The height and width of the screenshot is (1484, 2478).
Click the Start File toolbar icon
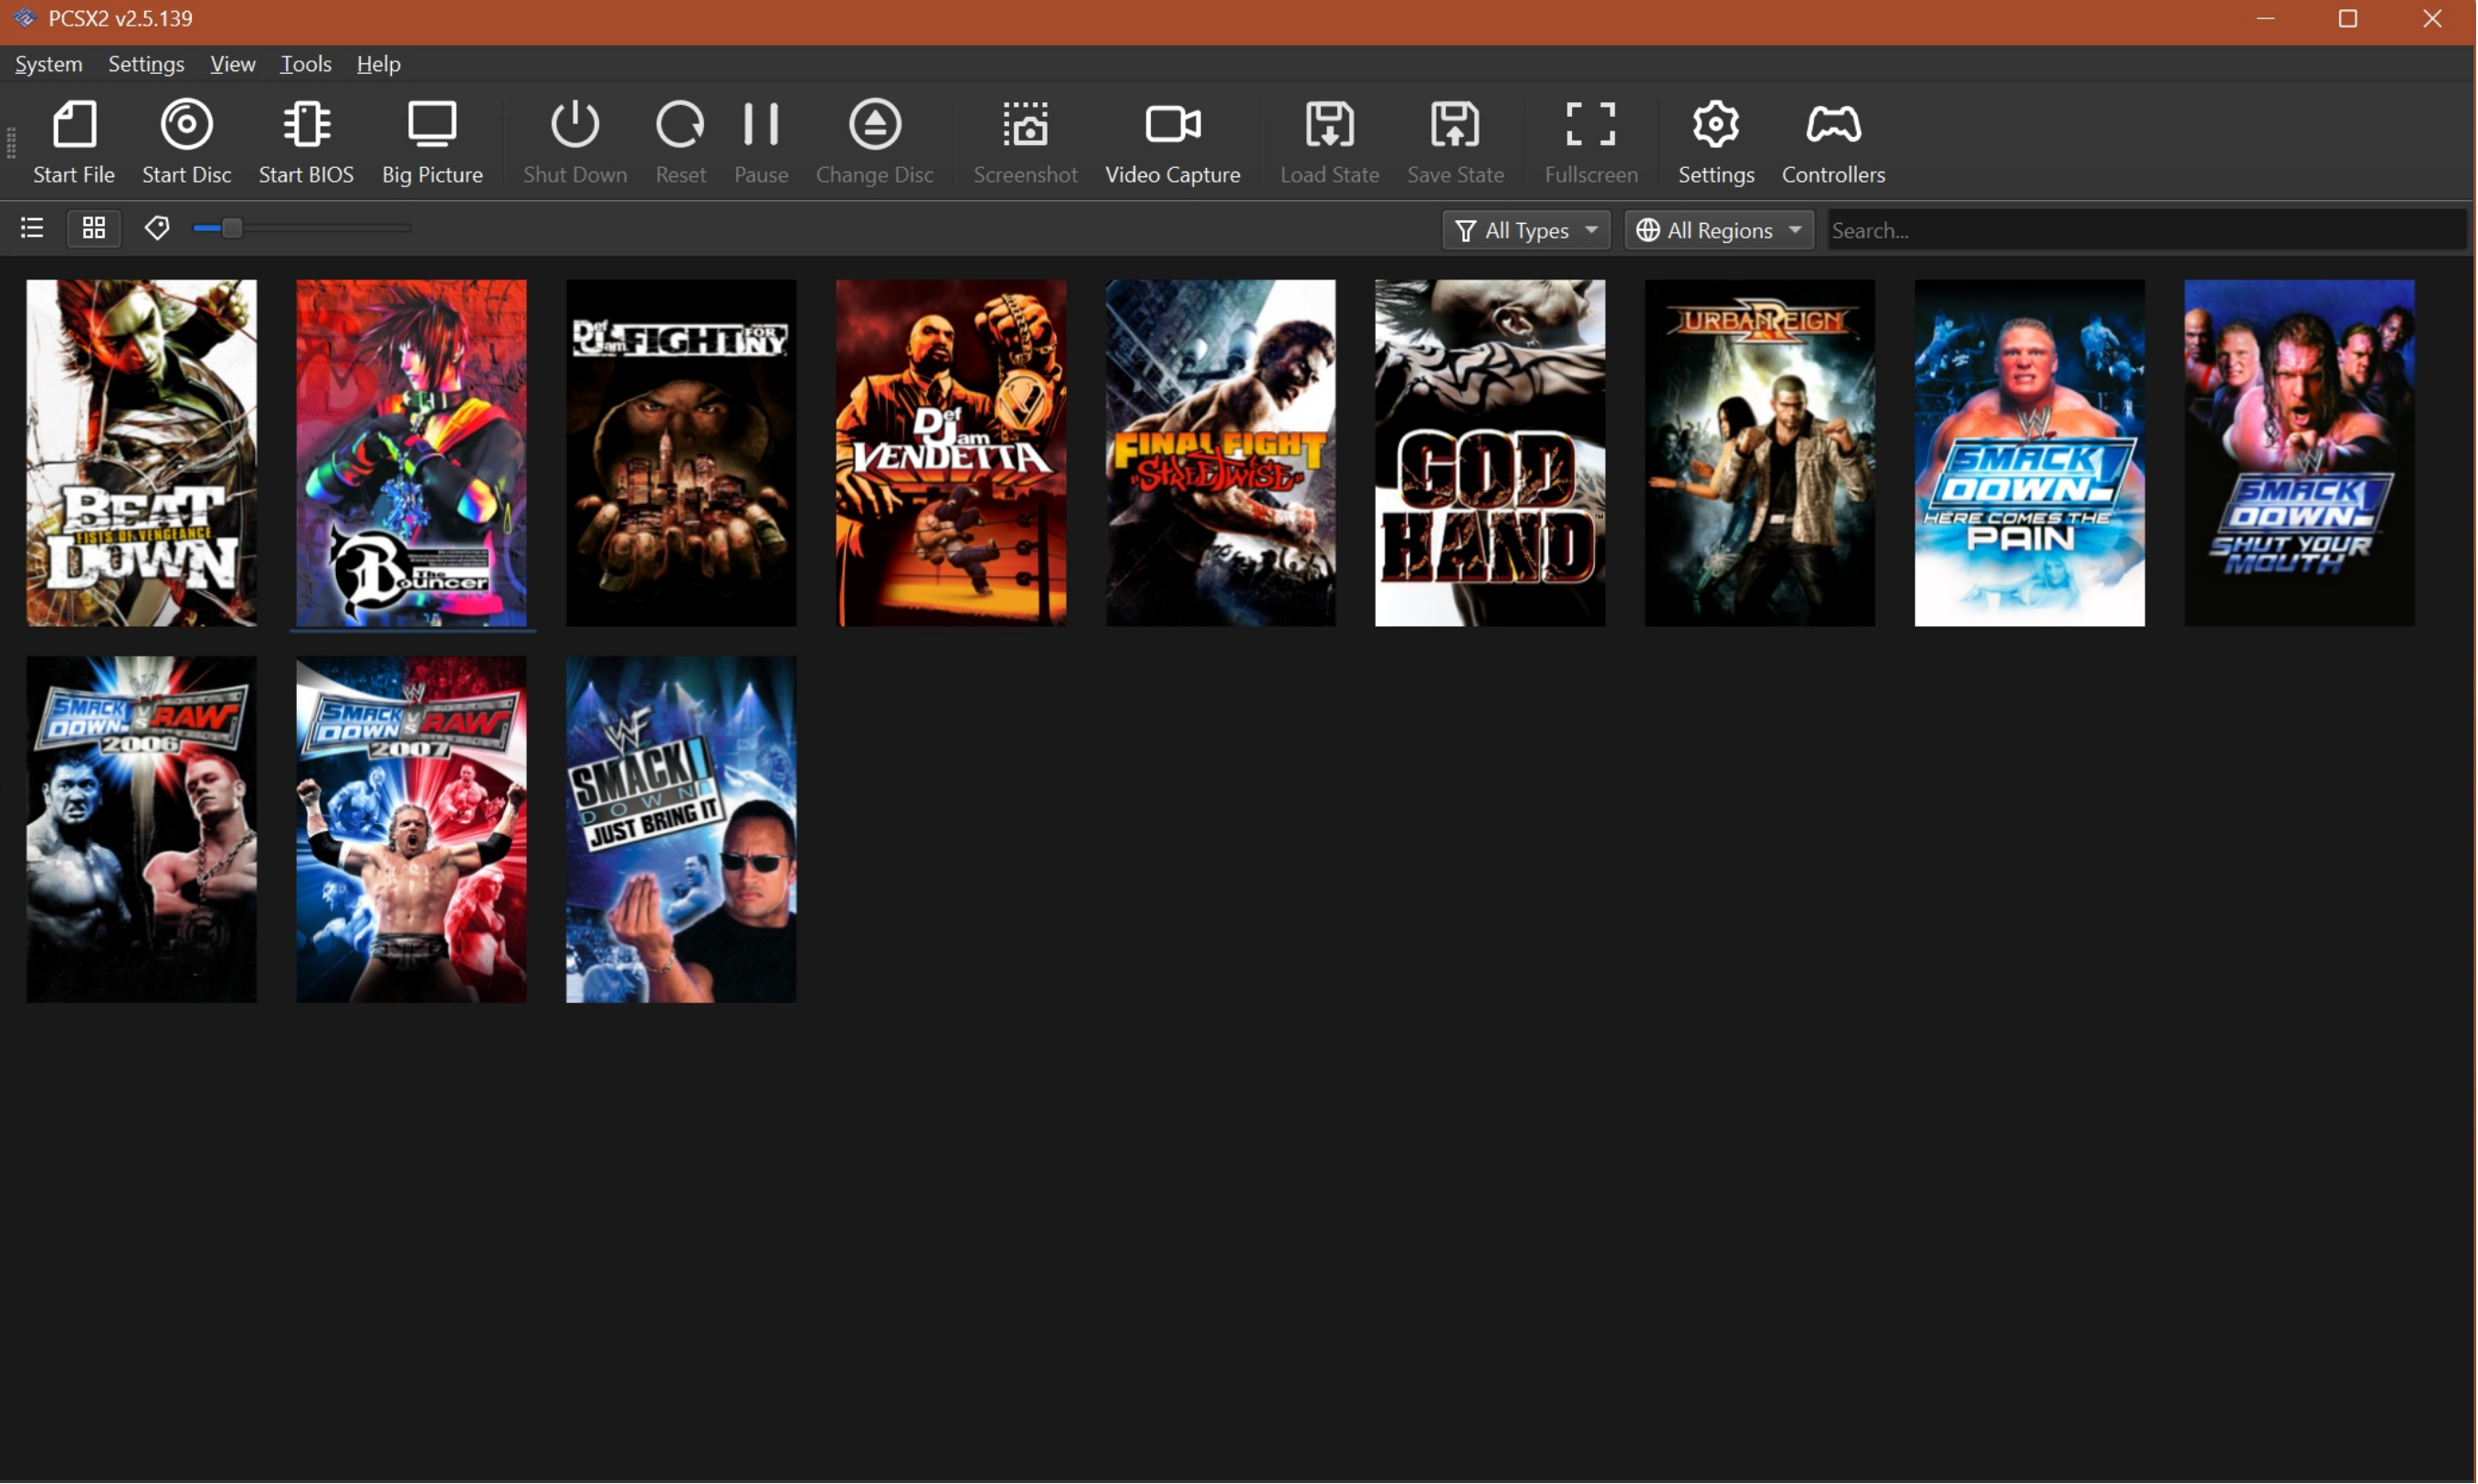pos(74,142)
